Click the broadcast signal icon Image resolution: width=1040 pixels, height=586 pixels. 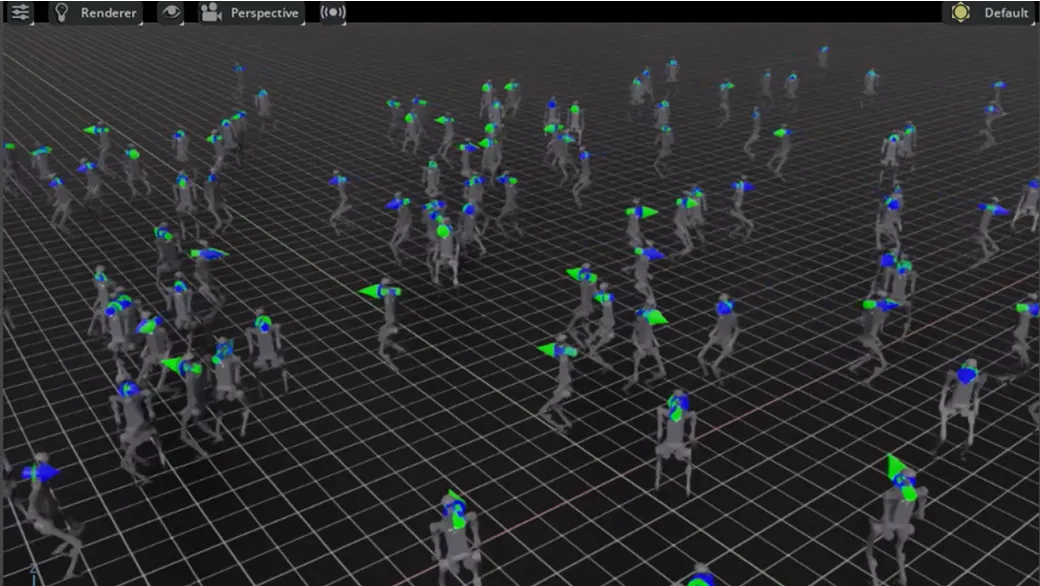[332, 13]
